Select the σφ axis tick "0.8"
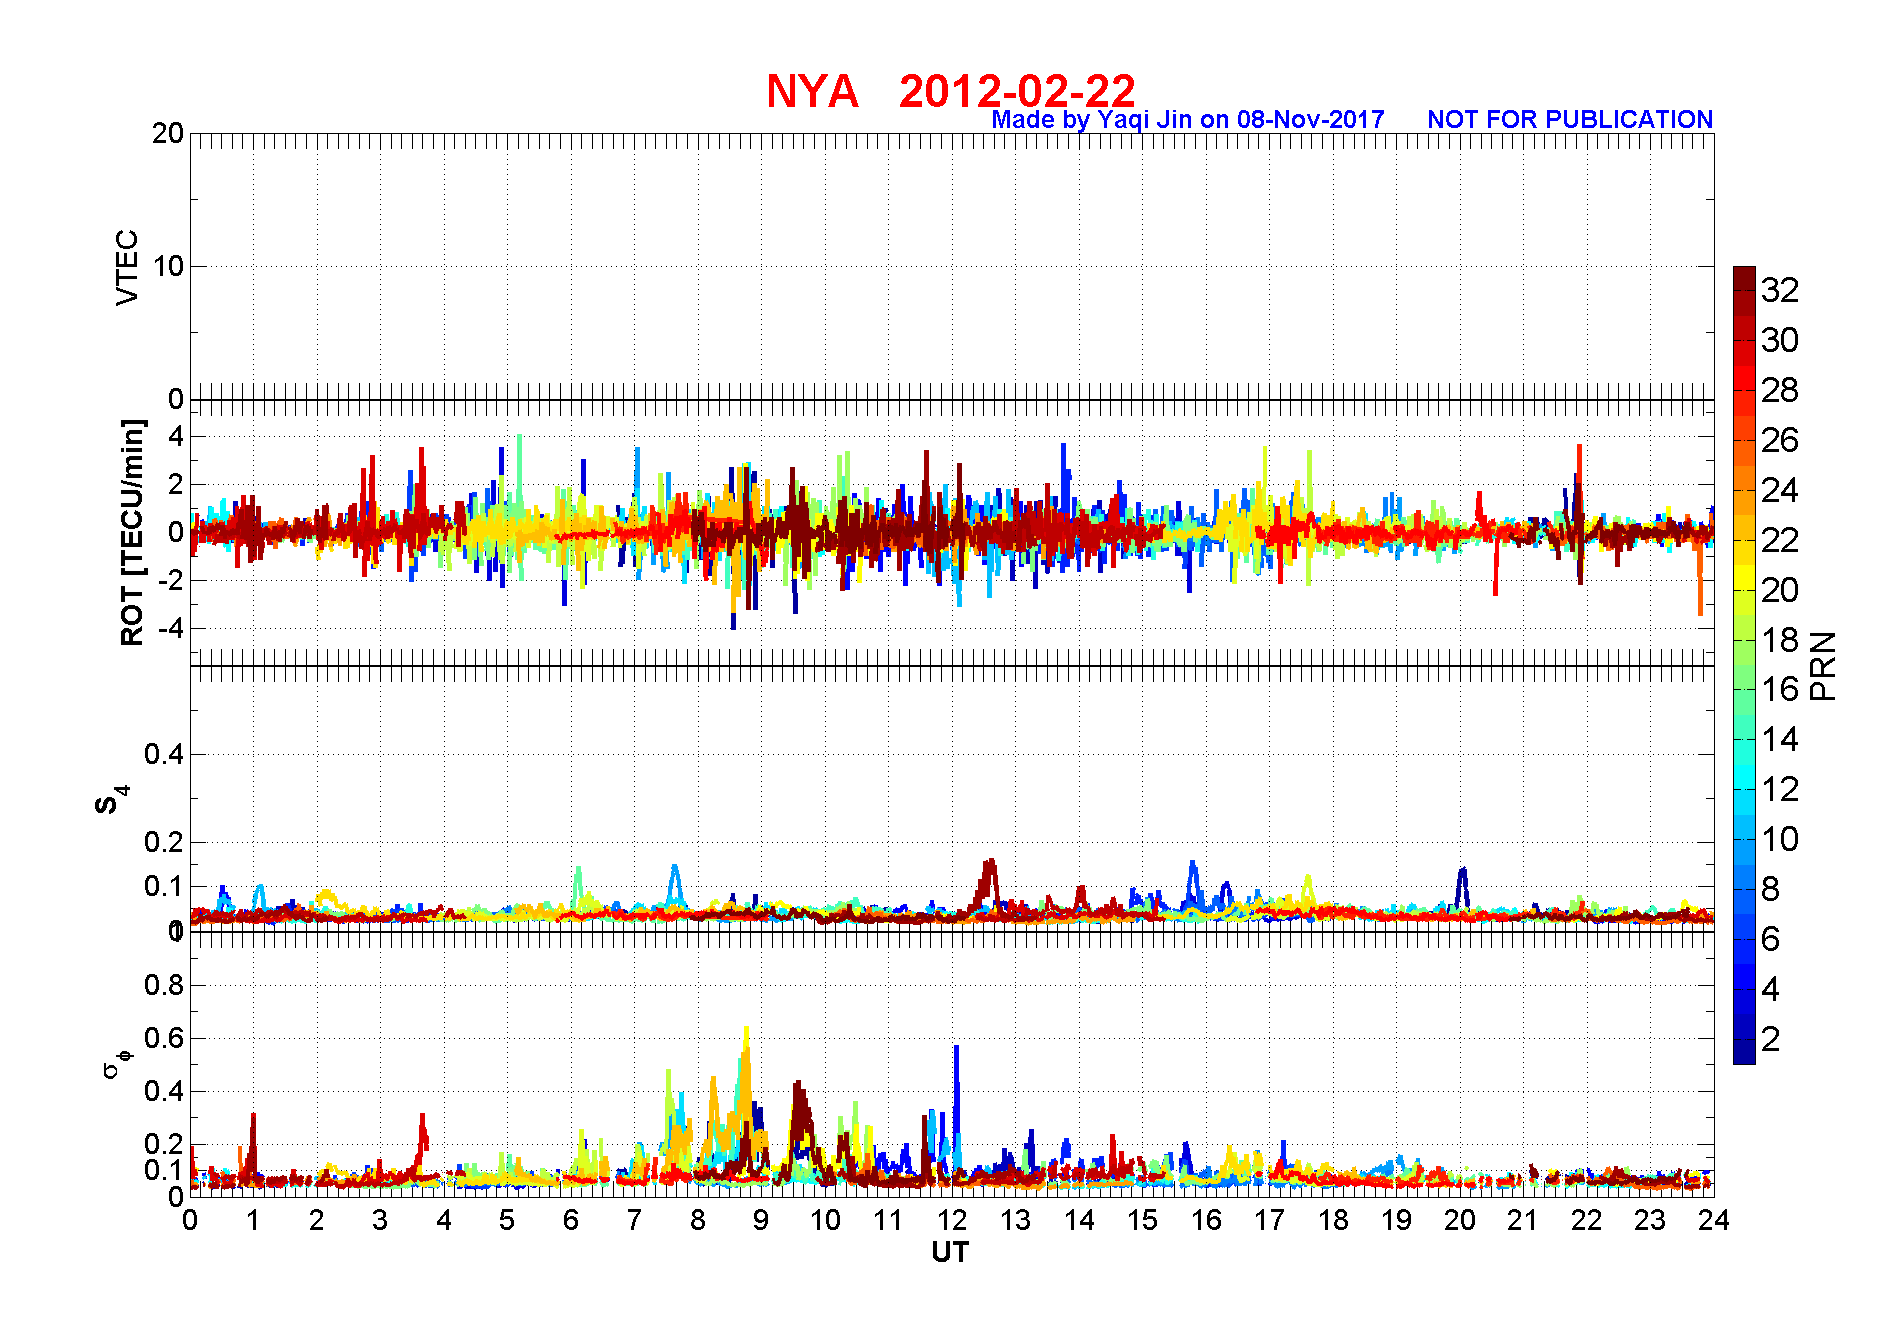This screenshot has height=1330, width=1904. pyautogui.click(x=164, y=985)
